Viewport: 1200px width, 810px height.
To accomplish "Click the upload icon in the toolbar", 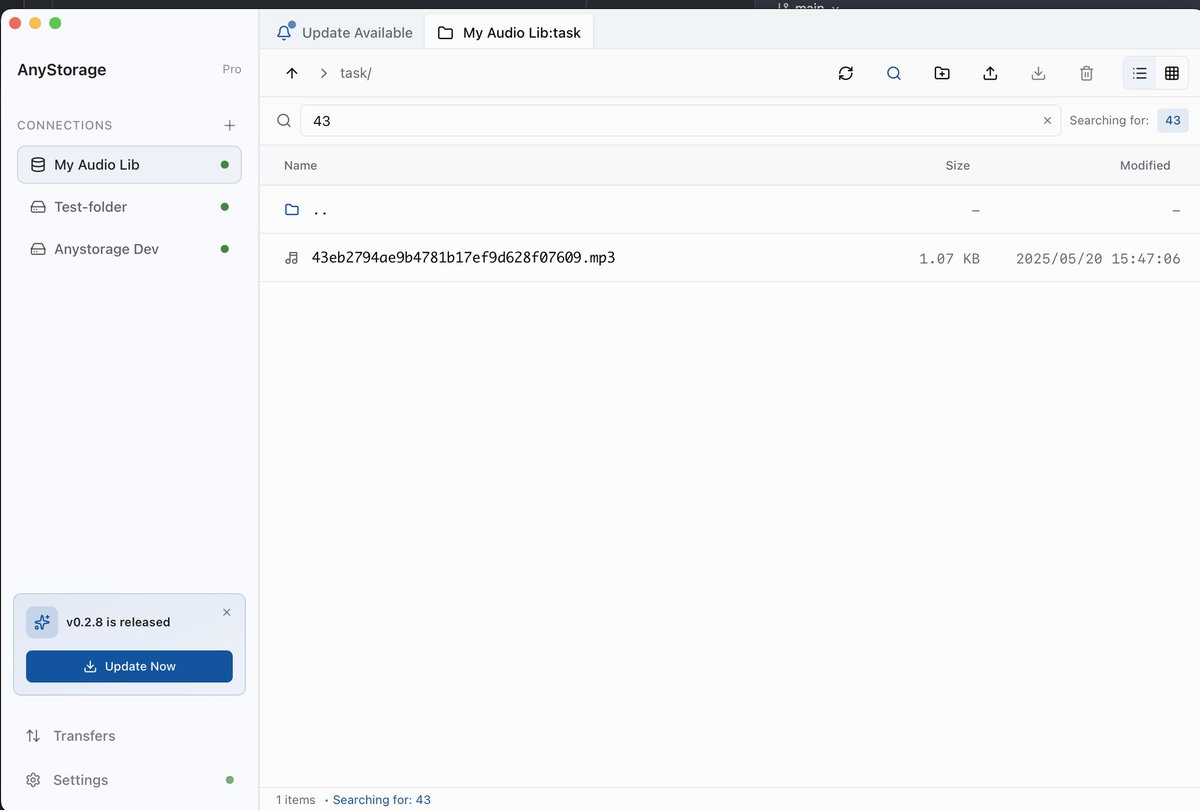I will (990, 73).
